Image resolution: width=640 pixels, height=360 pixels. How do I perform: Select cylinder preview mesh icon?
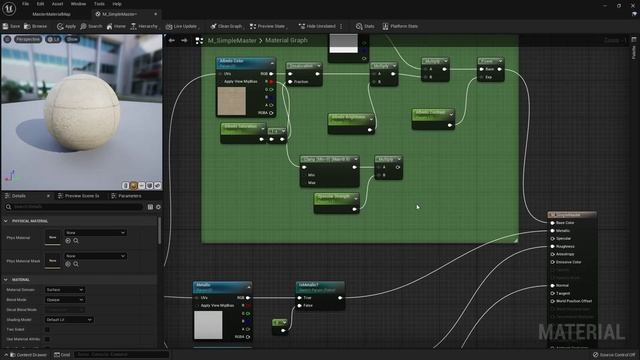[x=126, y=186]
